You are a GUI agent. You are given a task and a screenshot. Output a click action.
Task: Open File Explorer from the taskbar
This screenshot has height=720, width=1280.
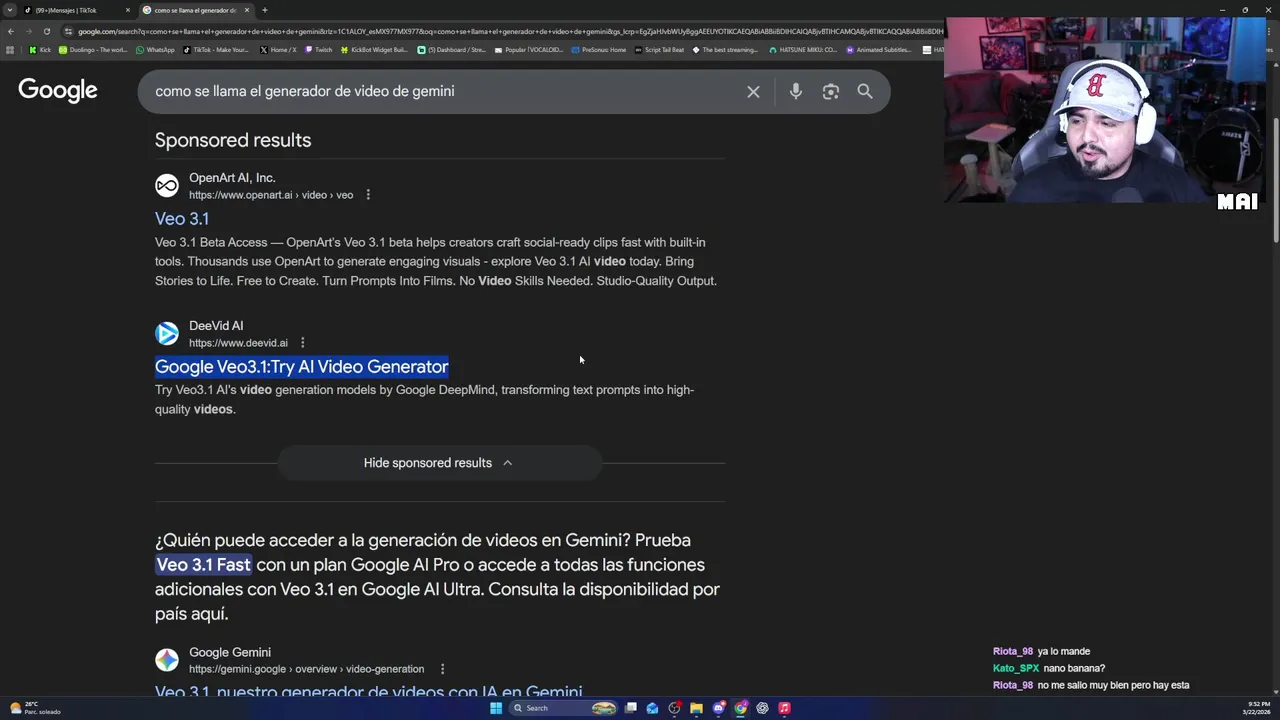[696, 708]
